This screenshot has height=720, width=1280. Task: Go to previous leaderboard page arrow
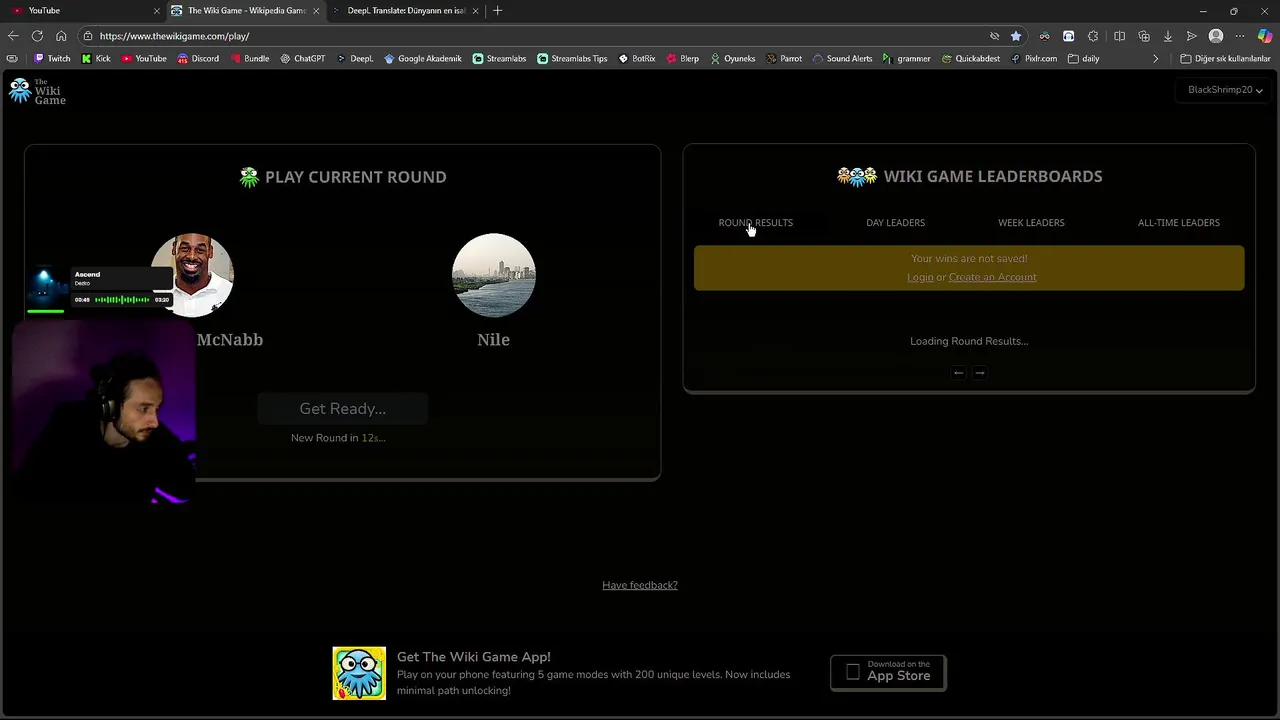tap(958, 373)
